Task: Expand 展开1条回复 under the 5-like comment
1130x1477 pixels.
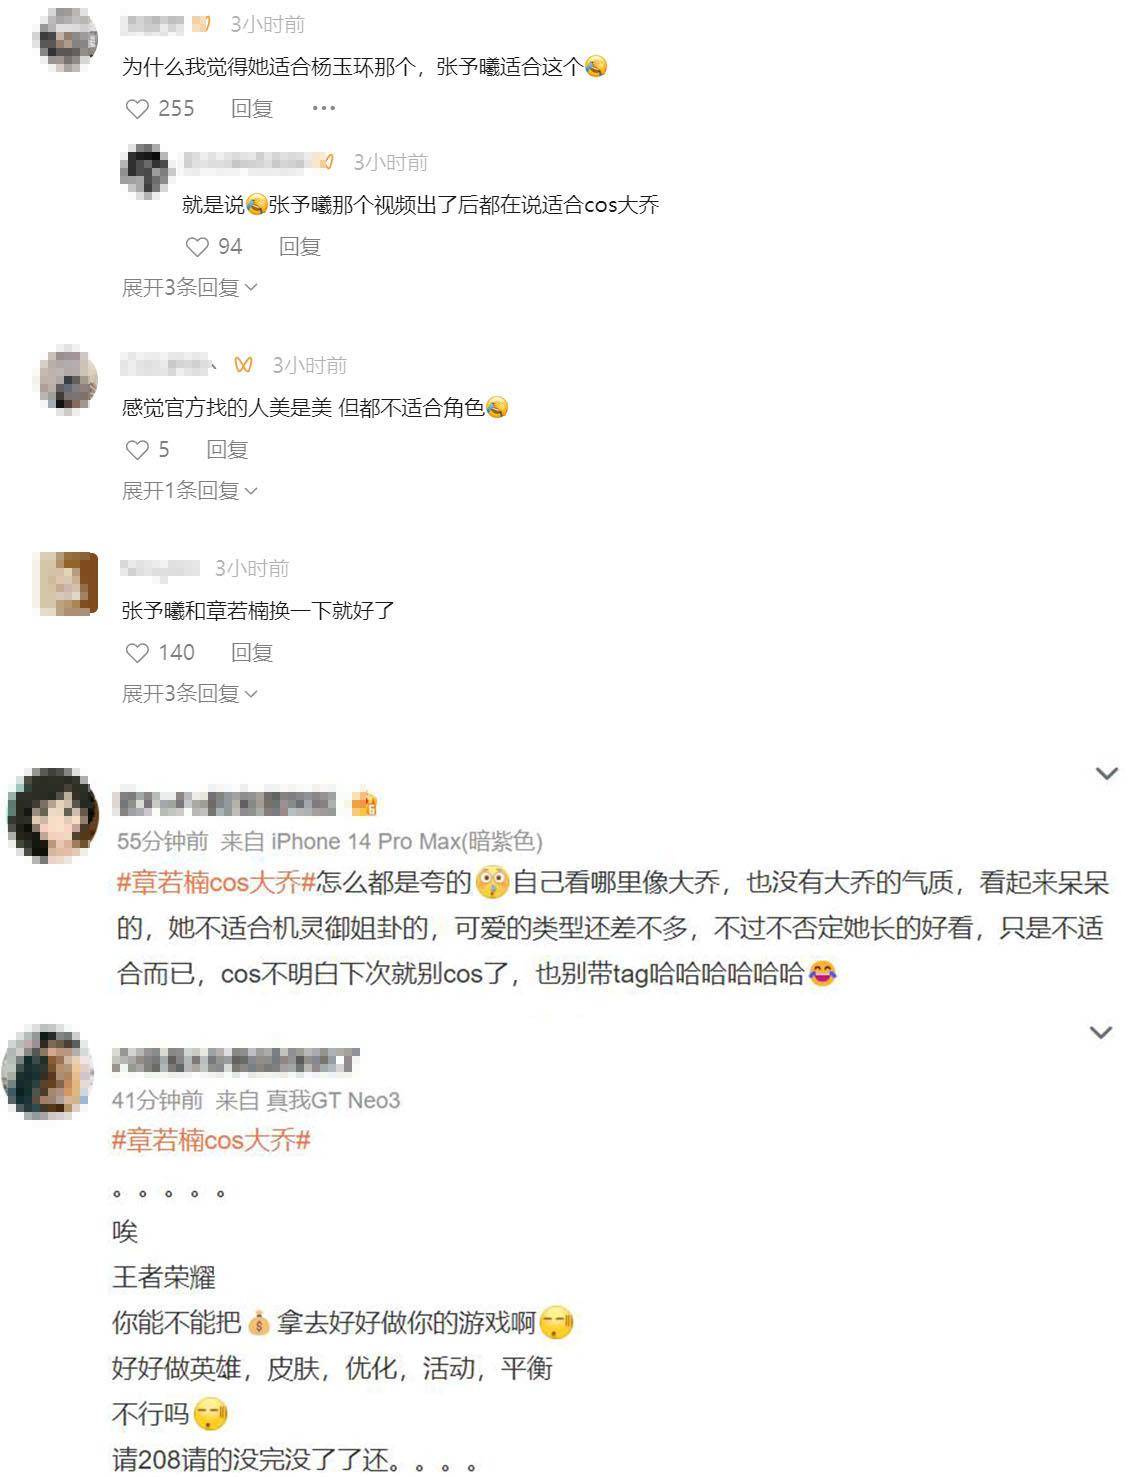Action: 189,491
